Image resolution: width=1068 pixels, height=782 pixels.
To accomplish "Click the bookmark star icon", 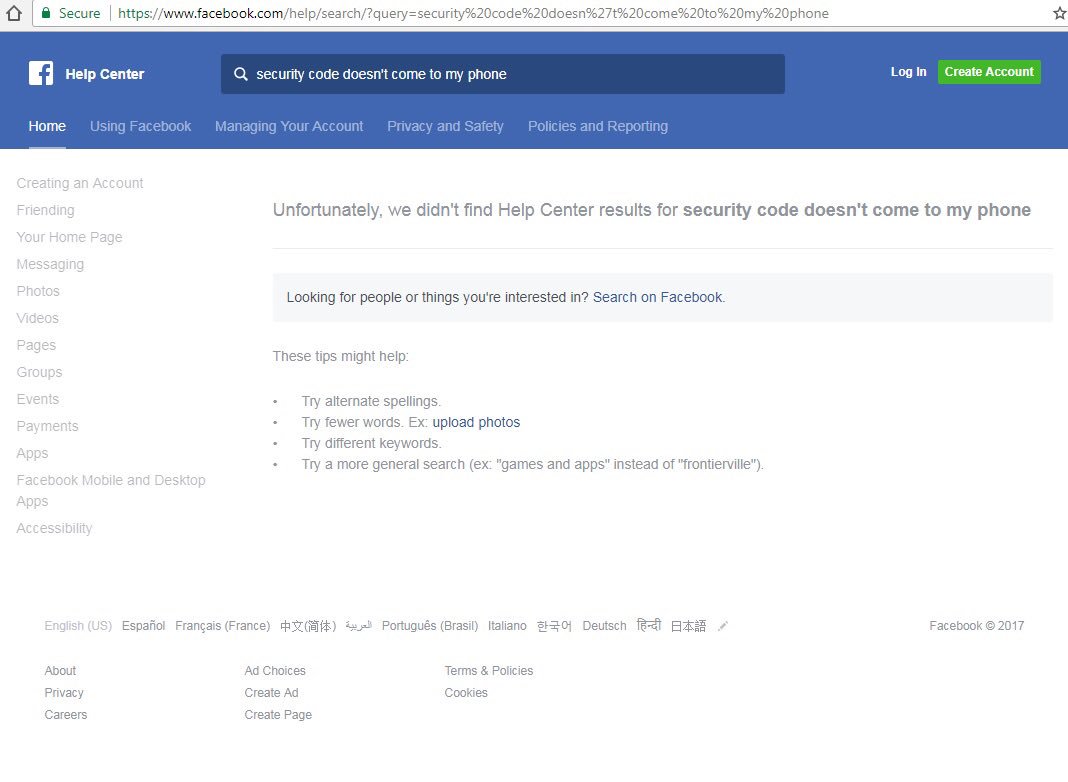I will pos(1060,13).
